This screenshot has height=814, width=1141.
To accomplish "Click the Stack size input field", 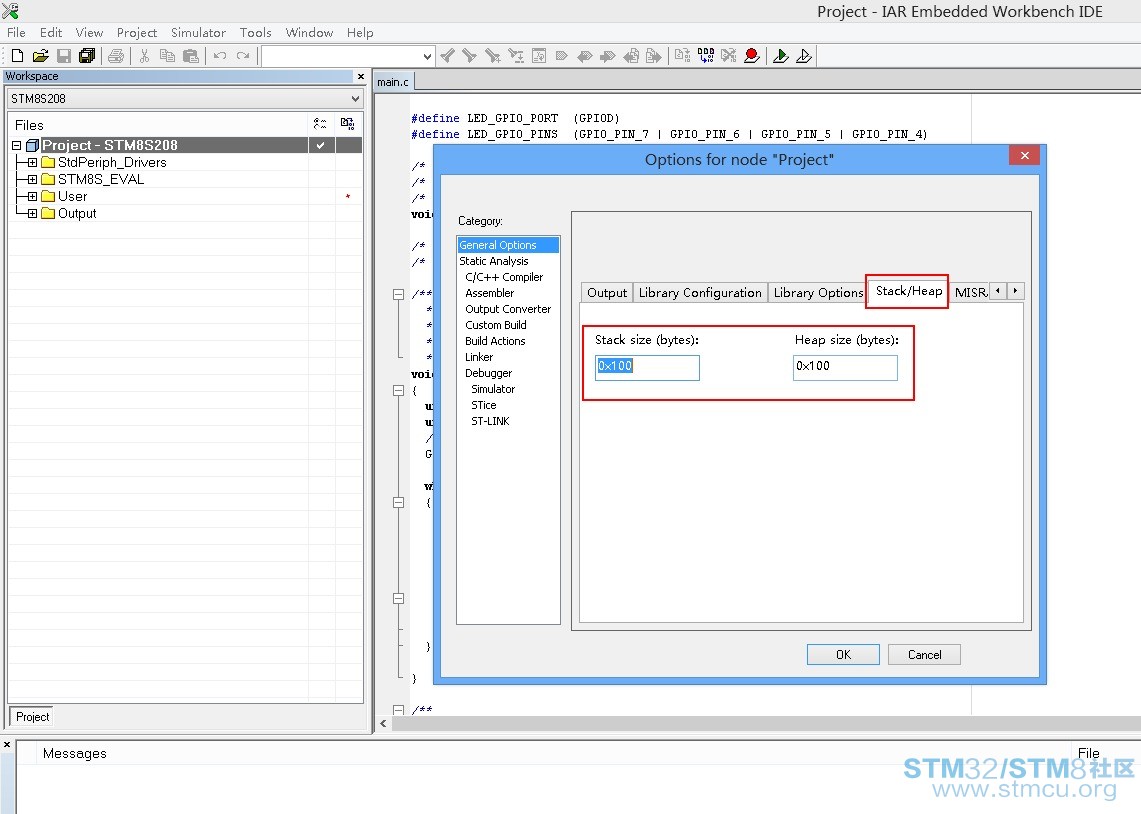I will pos(647,367).
